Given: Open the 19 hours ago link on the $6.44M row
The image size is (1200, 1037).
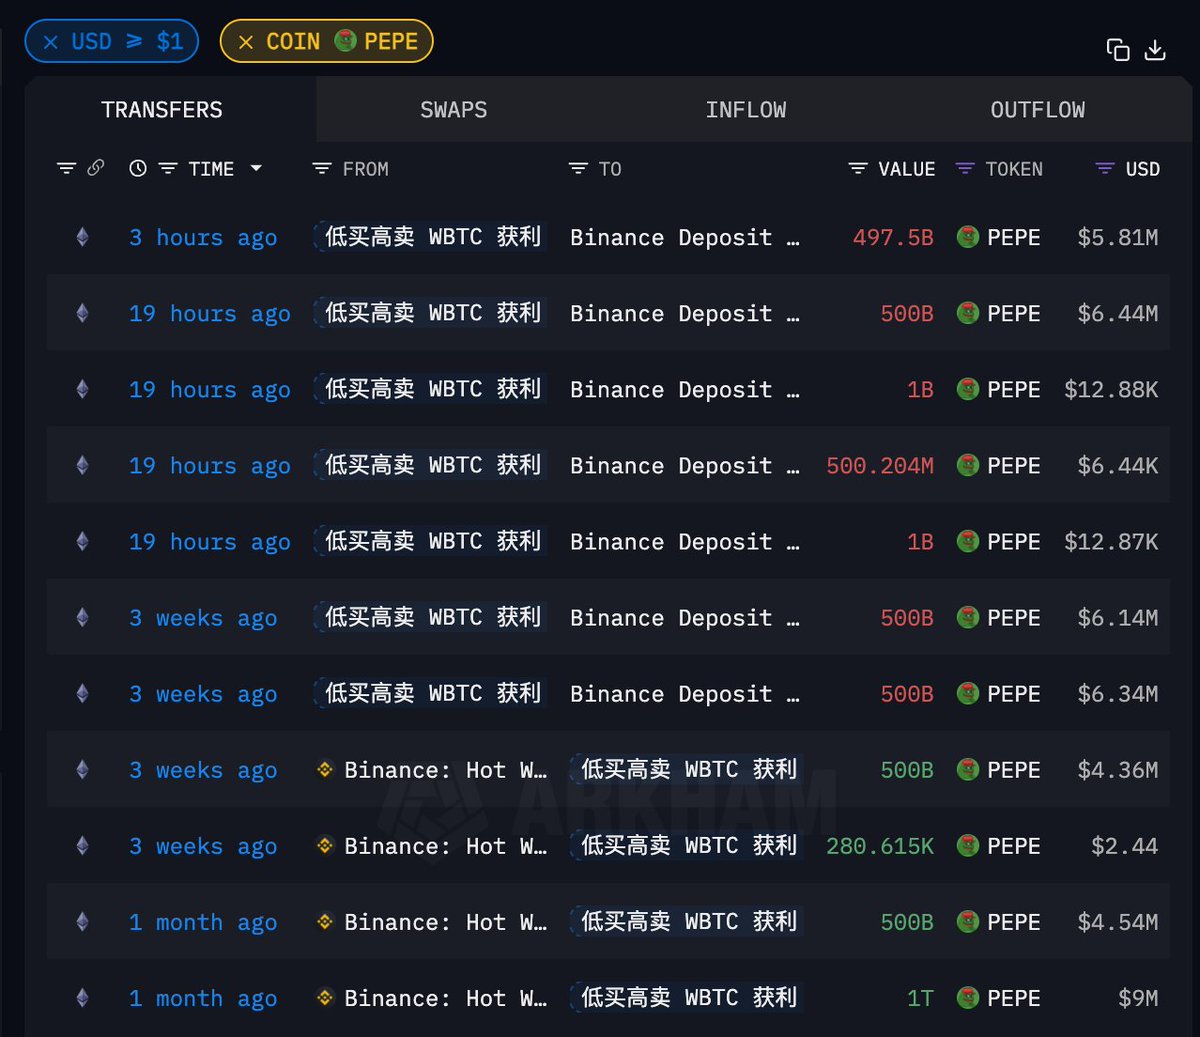Looking at the screenshot, I should tap(210, 314).
